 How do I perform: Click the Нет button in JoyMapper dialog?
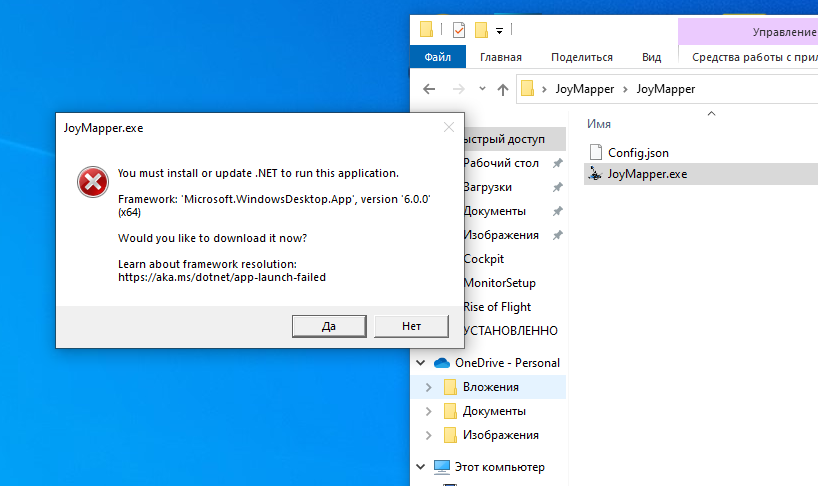[x=411, y=326]
